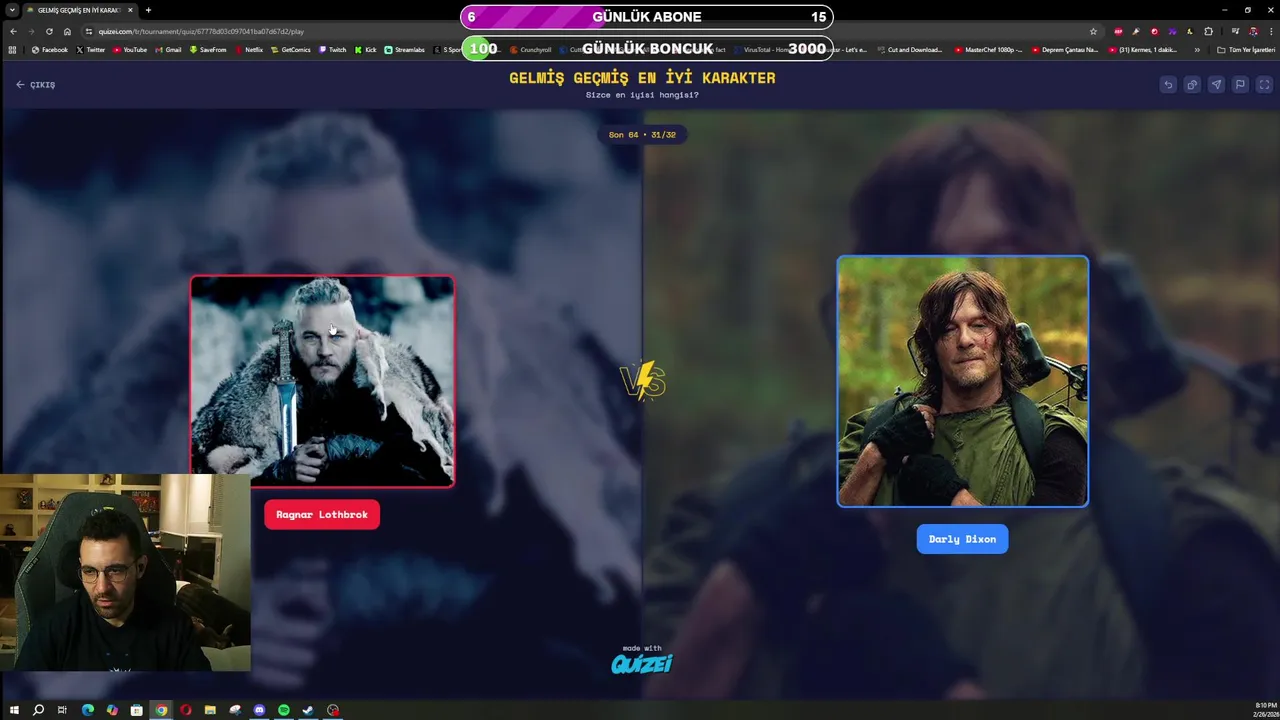
Task: Launch Microsoft Edge from taskbar
Action: (x=88, y=710)
